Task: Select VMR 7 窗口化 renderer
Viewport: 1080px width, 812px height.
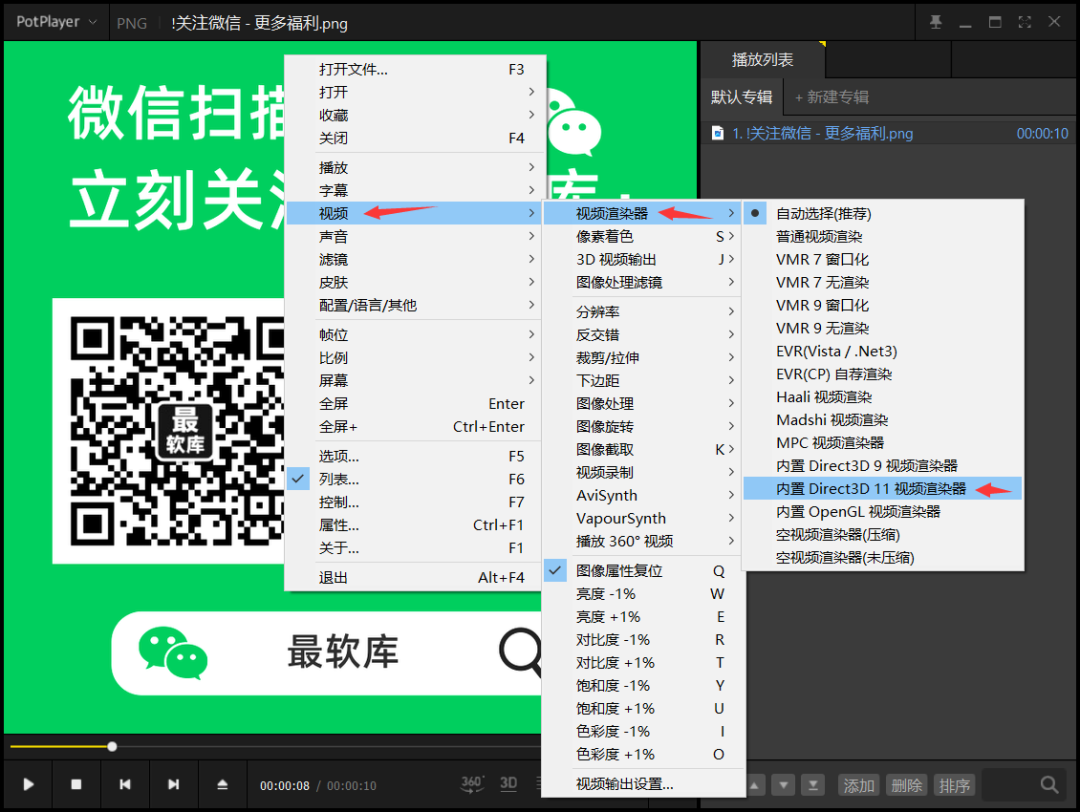Action: [883, 260]
